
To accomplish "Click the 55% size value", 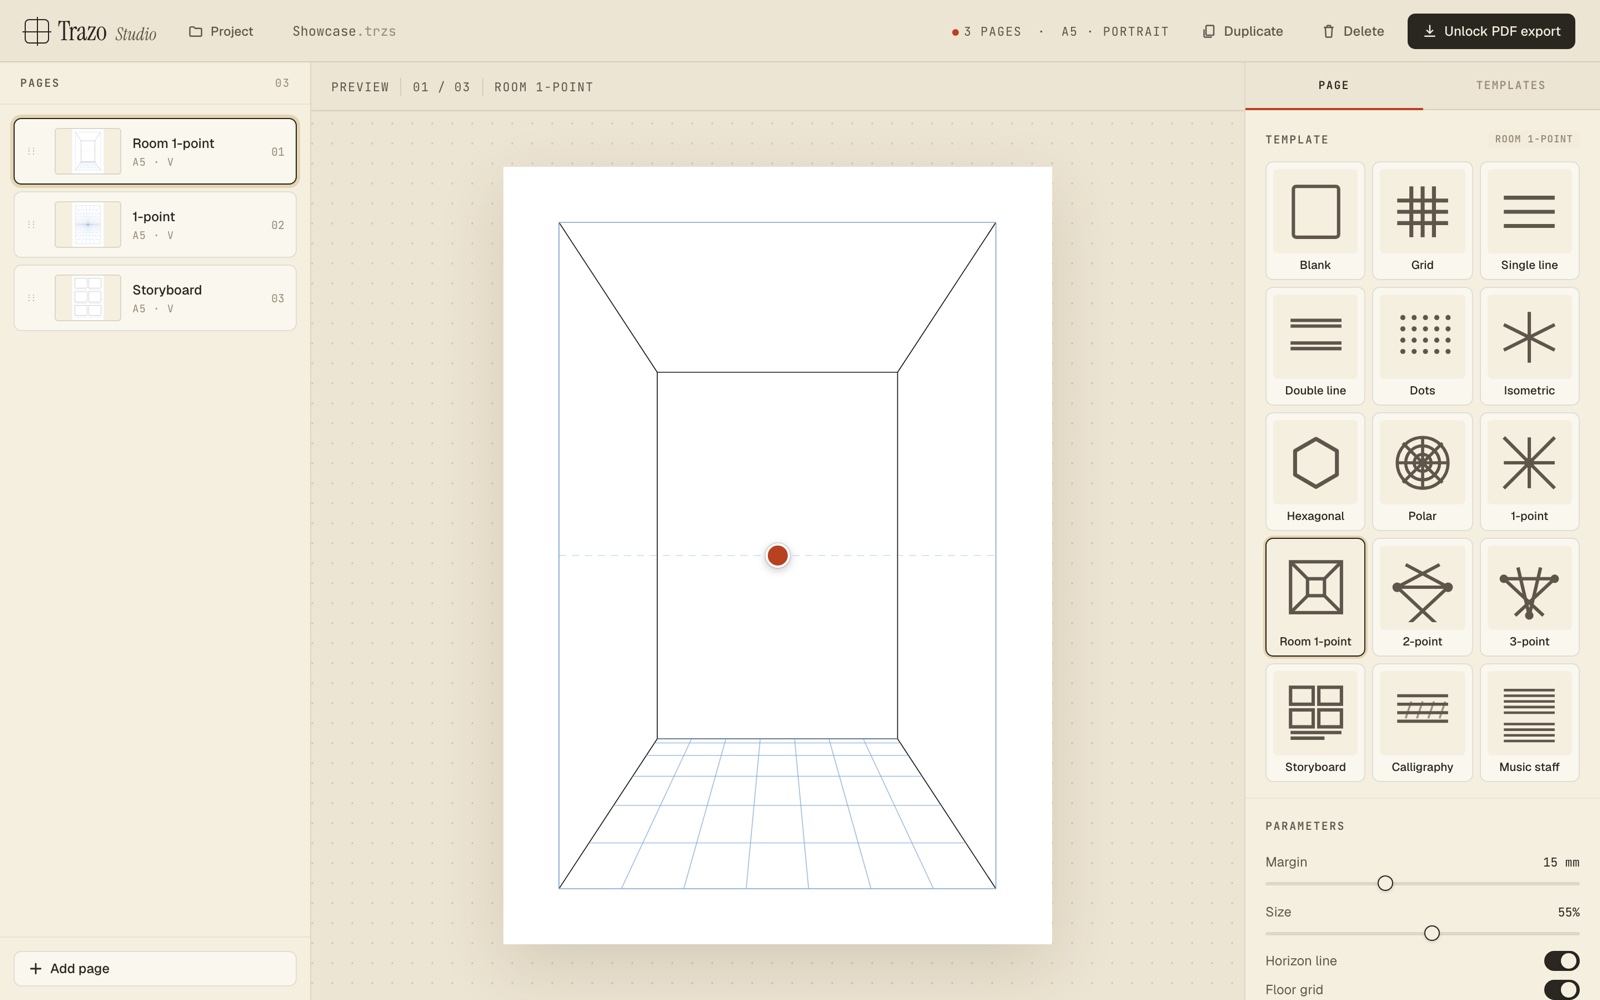I will [1569, 912].
